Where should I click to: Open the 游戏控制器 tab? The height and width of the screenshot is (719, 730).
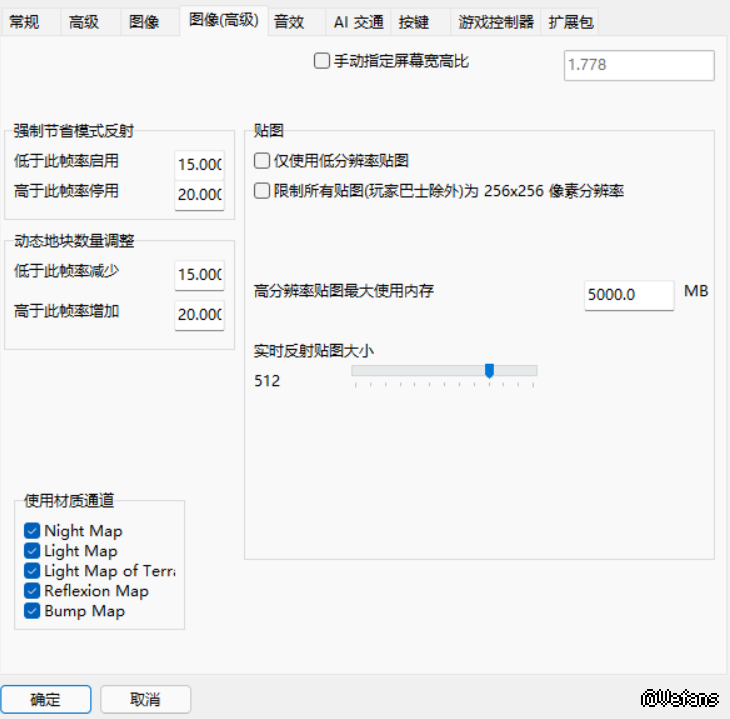(496, 22)
